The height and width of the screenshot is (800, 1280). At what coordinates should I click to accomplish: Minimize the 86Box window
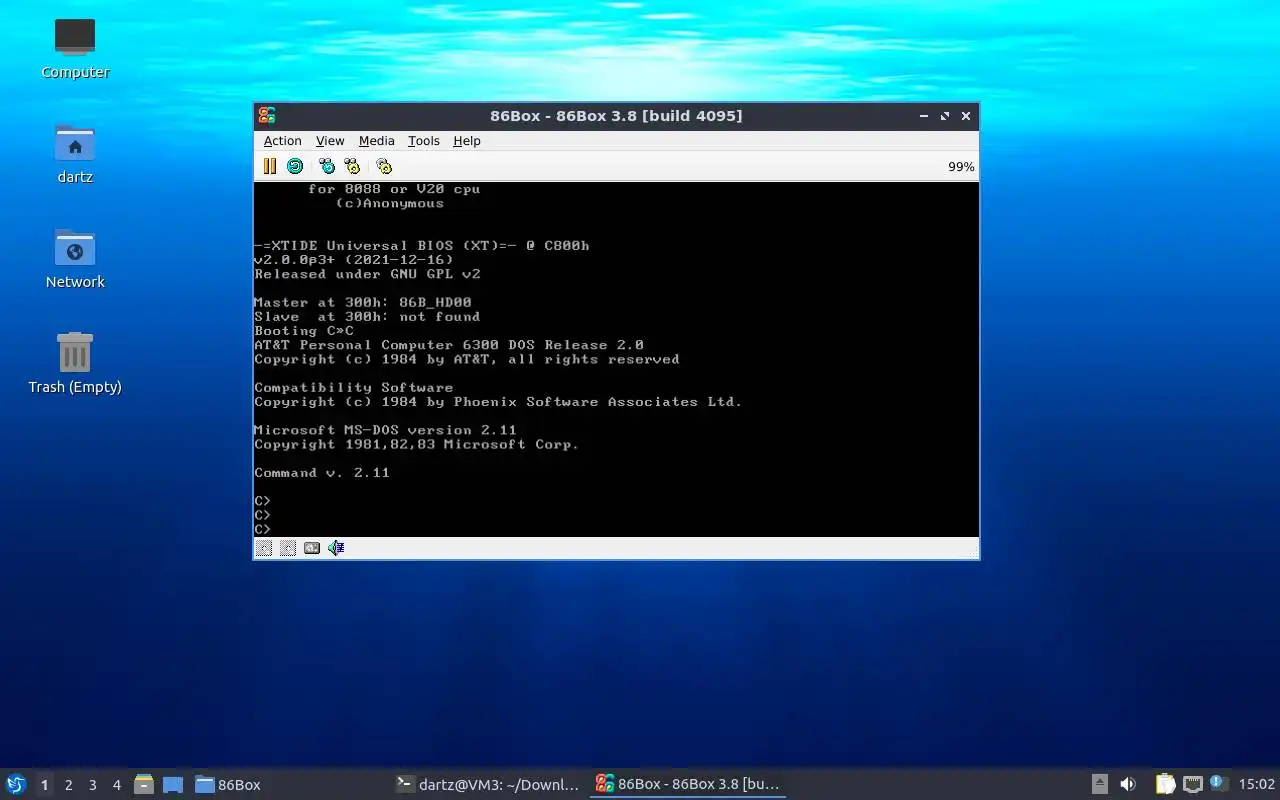tap(923, 116)
